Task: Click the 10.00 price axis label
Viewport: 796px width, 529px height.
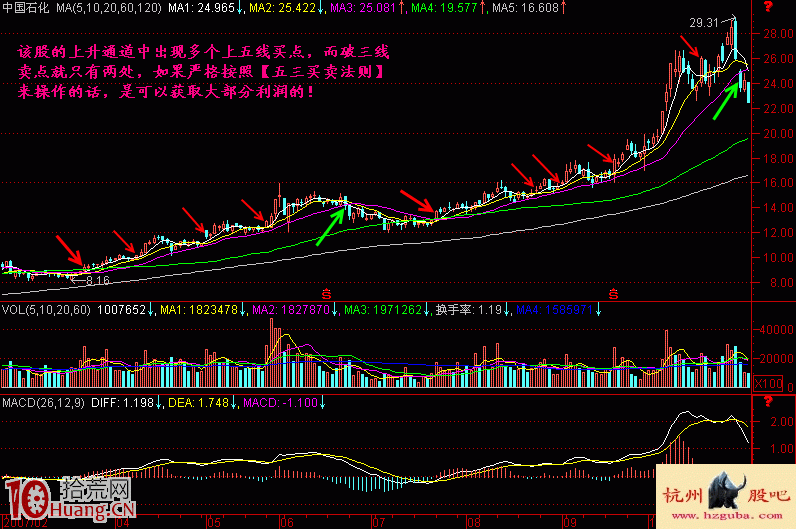Action: click(x=778, y=257)
